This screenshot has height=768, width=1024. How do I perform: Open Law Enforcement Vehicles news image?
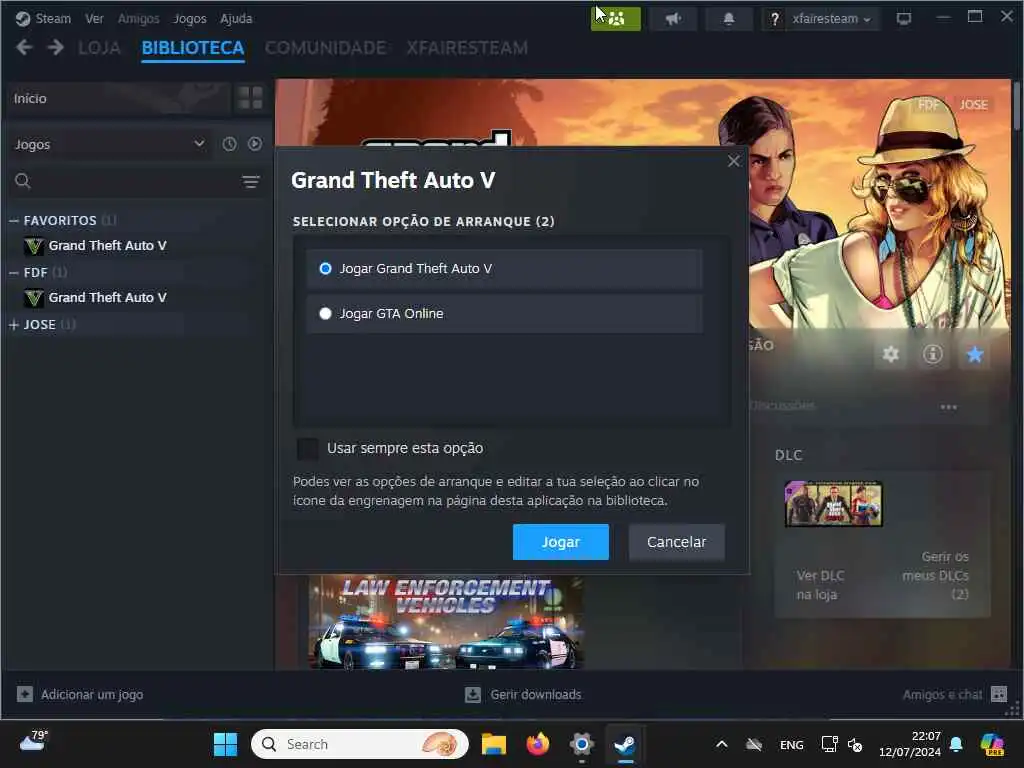(446, 622)
